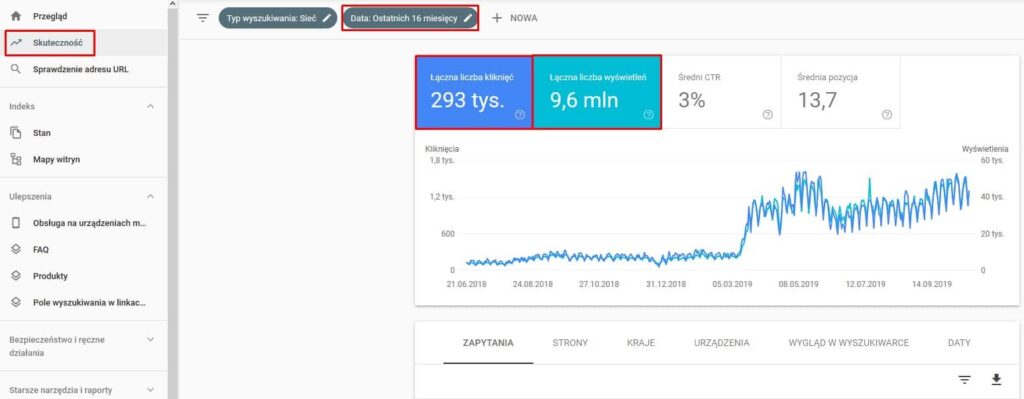Click the Wyświetlenia axis label
1024x399 pixels.
click(x=985, y=149)
